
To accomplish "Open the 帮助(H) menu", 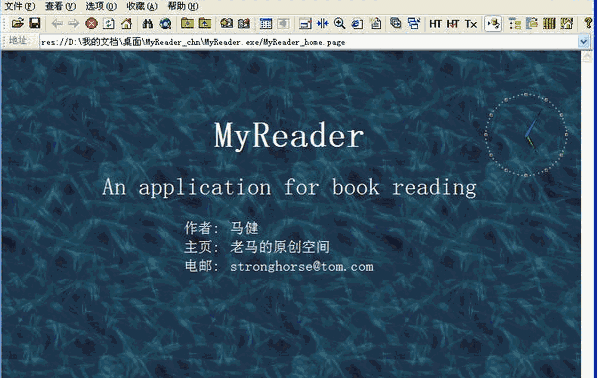I will [x=183, y=6].
